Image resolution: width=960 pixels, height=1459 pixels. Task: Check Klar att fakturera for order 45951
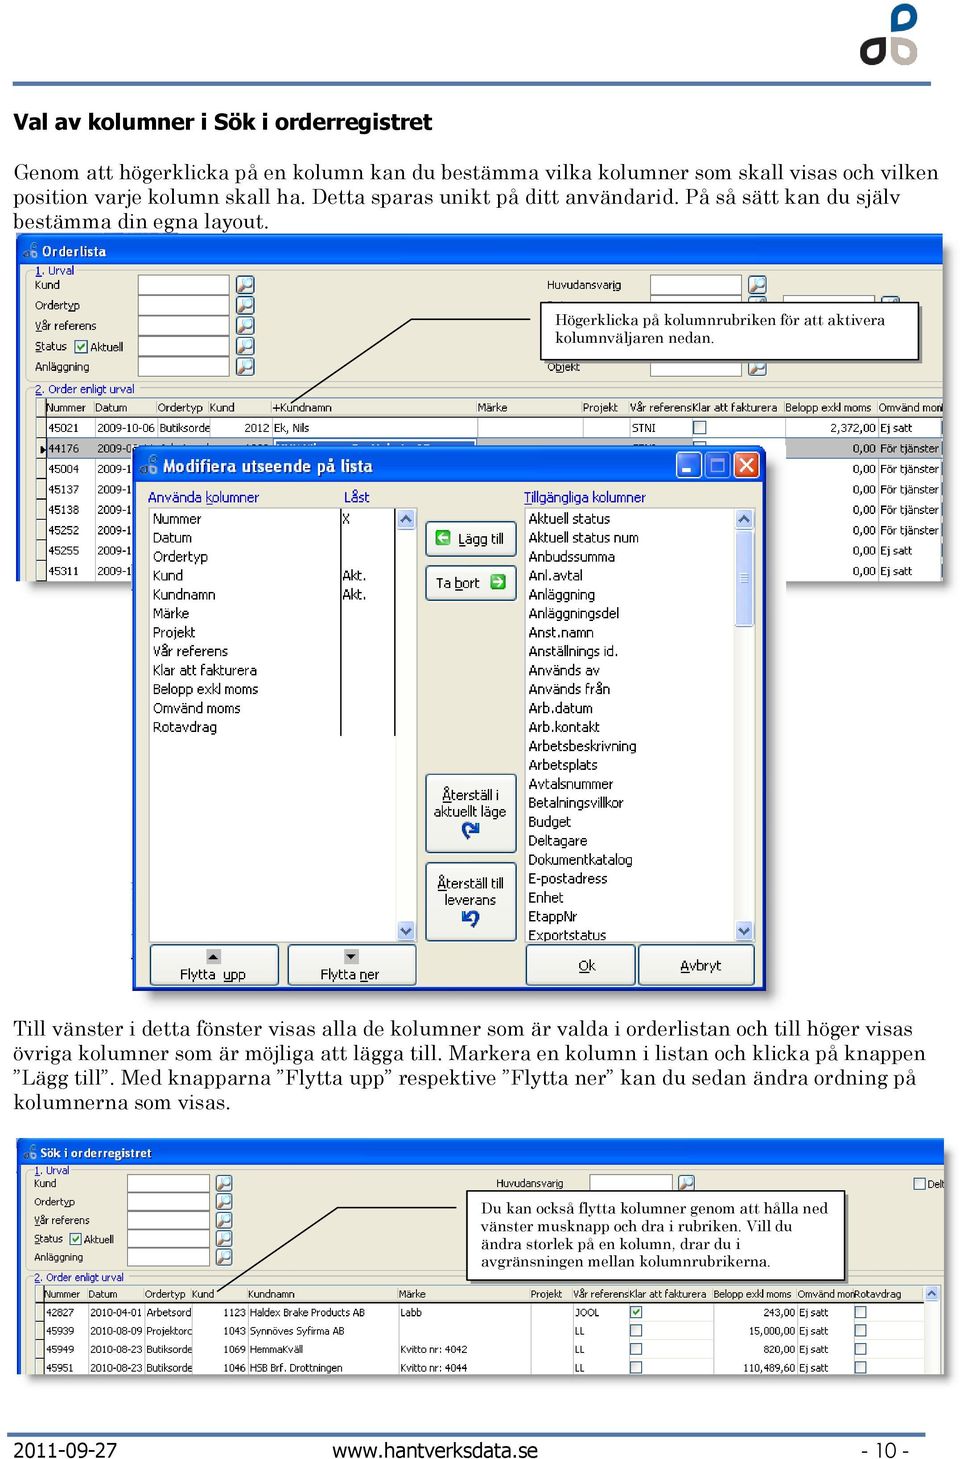click(636, 1368)
